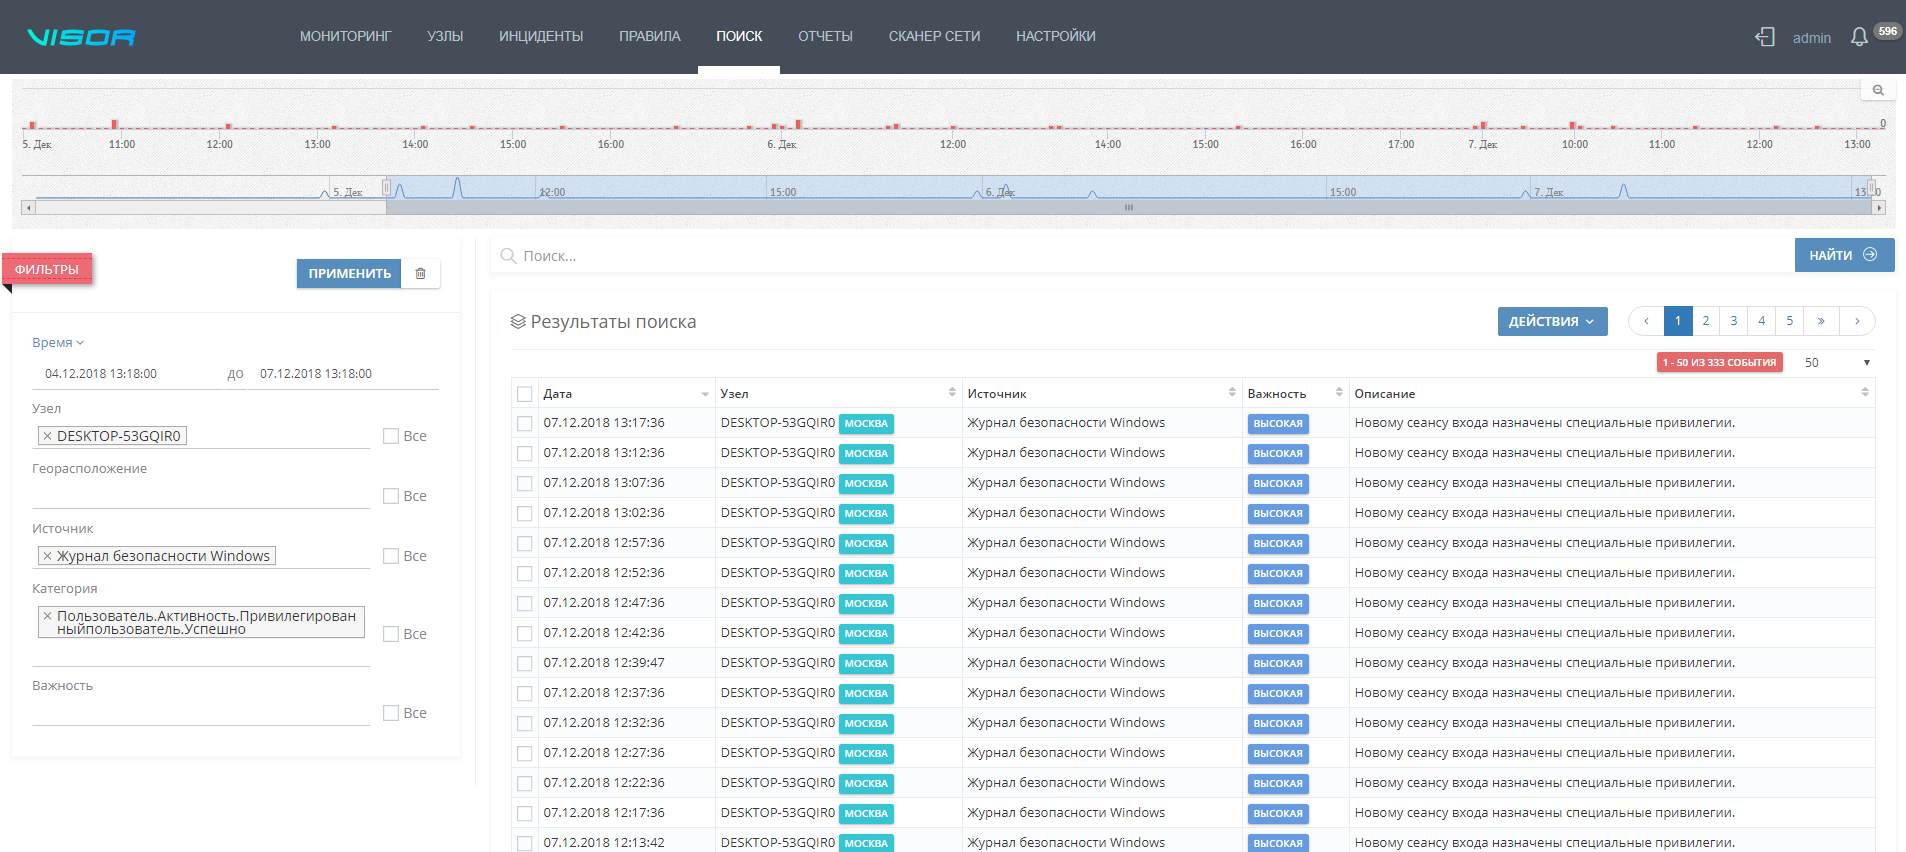Remove the Журнал безопасности Windows source tag
The width and height of the screenshot is (1906, 852).
tap(47, 556)
